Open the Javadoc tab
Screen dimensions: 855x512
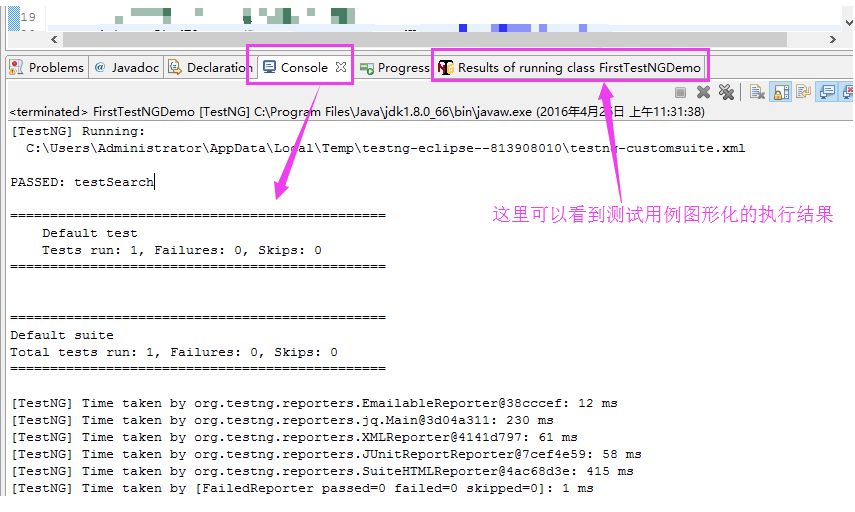127,68
